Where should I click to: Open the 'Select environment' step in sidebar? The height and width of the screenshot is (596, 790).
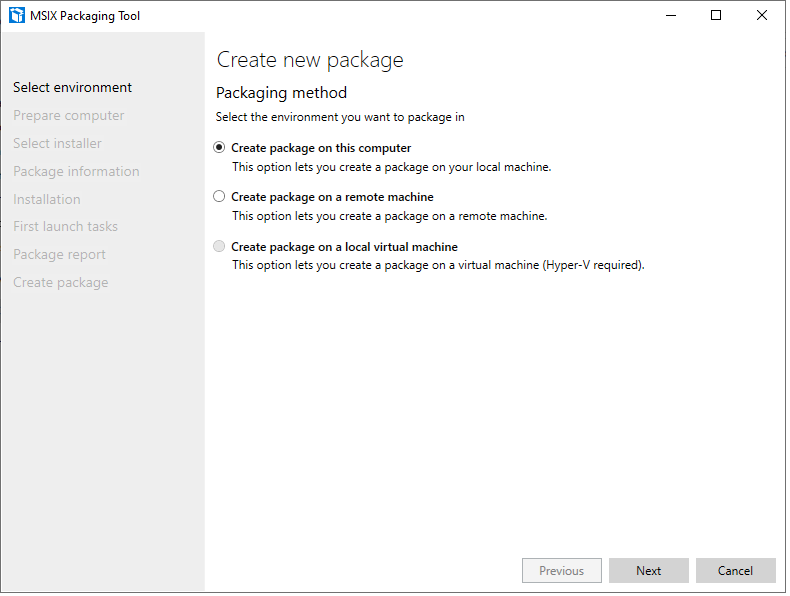pyautogui.click(x=72, y=88)
